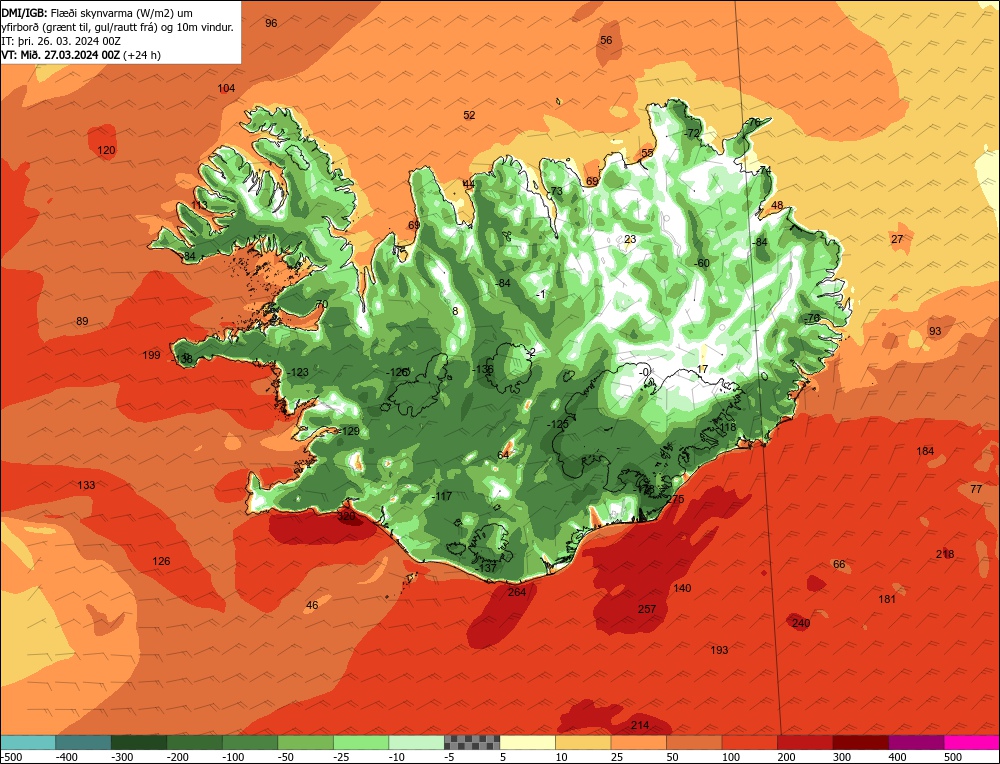Select the 'IT: þri. 26. 03. 2024 00Z' line
This screenshot has width=1000, height=764.
click(x=61, y=41)
